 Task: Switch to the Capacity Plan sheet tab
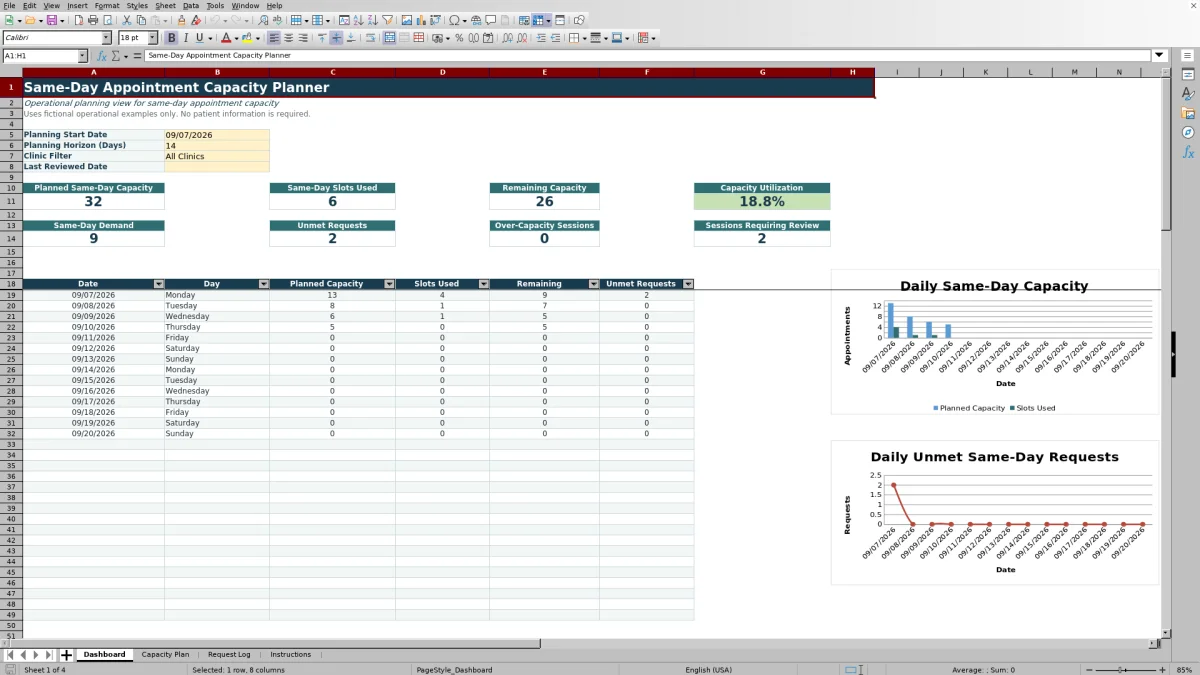coord(165,655)
